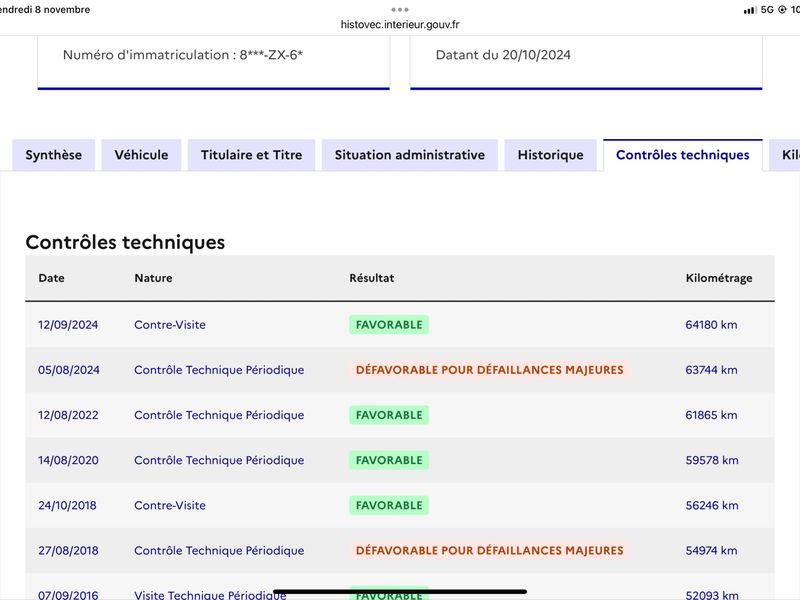Go to the Historique tab
Image resolution: width=800 pixels, height=600 pixels.
pyautogui.click(x=551, y=155)
